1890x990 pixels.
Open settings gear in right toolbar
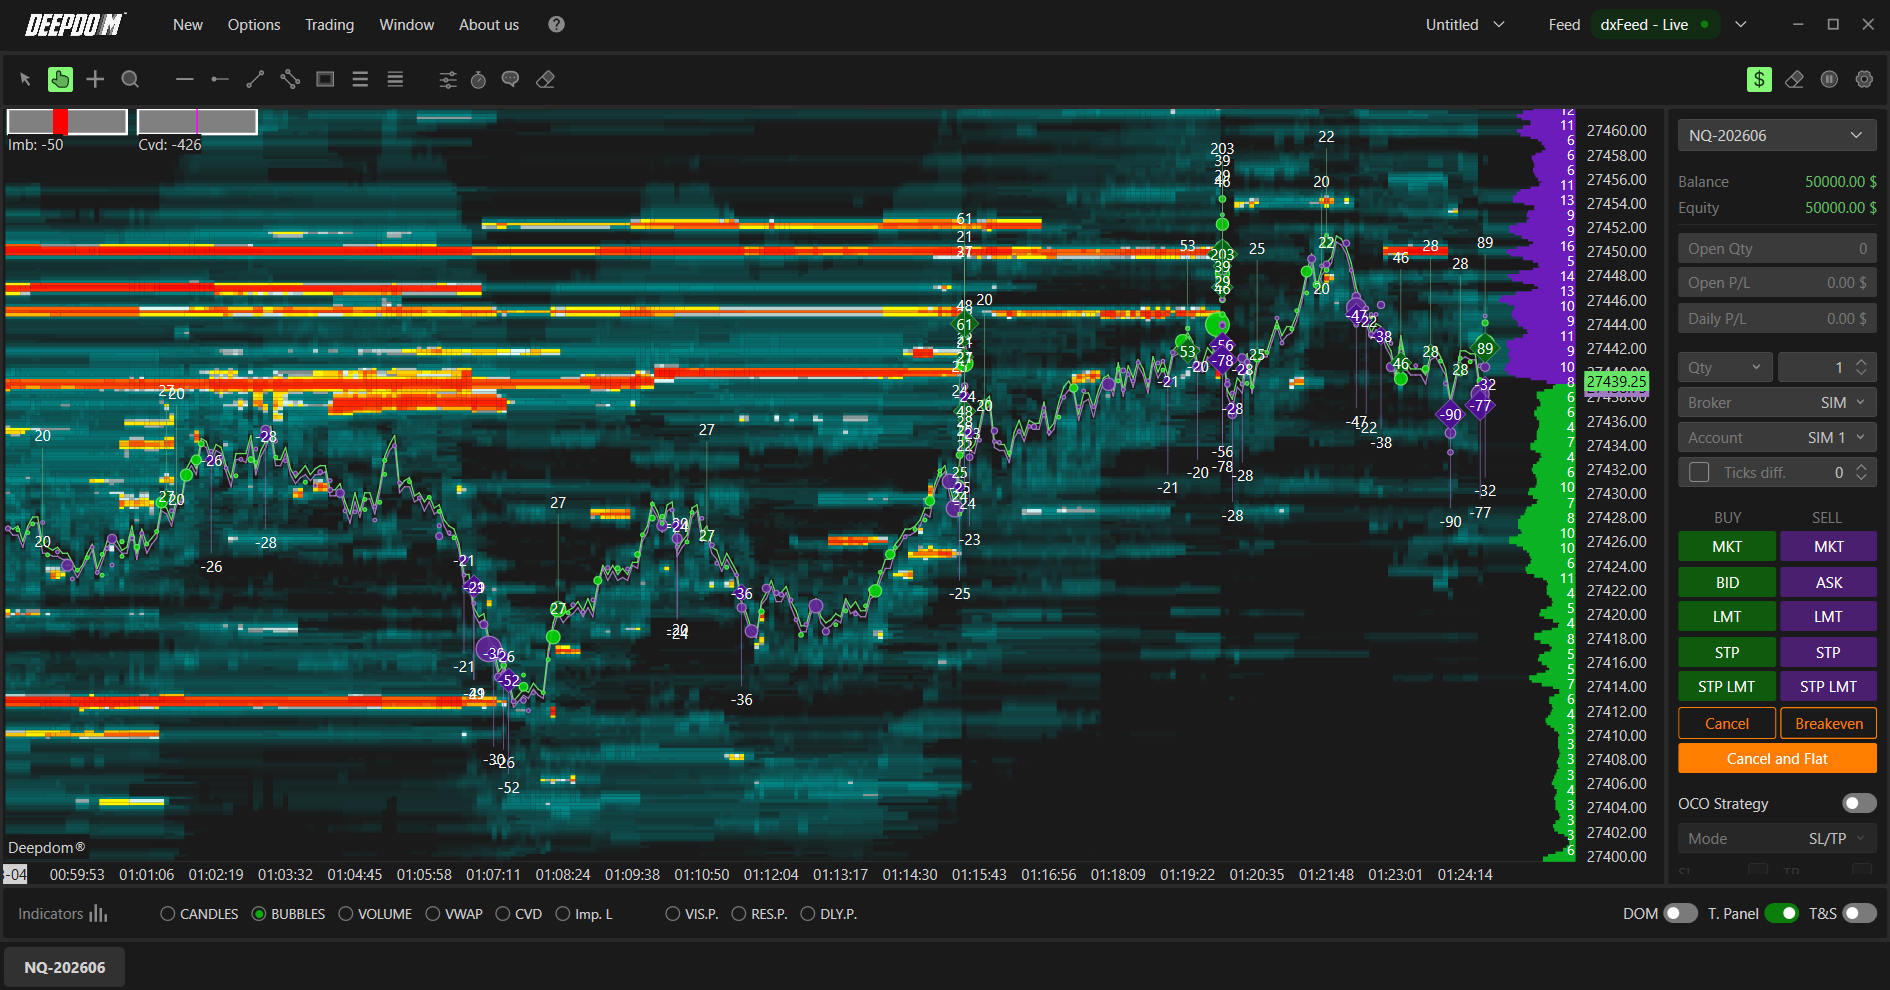tap(1864, 79)
